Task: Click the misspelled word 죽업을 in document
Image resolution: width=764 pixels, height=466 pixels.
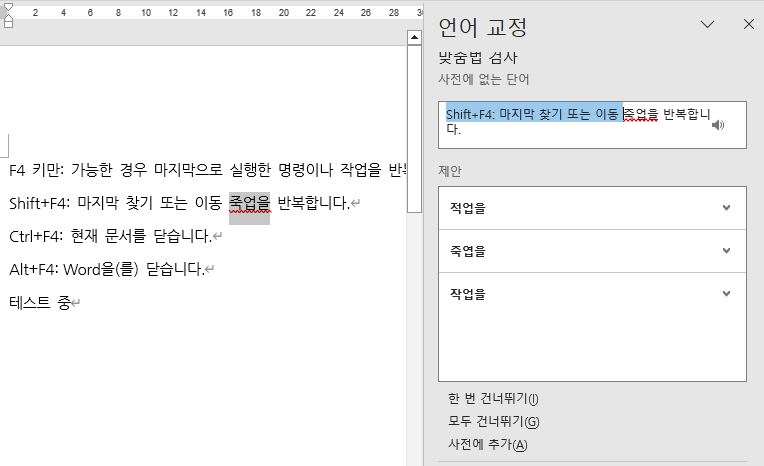Action: 249,203
